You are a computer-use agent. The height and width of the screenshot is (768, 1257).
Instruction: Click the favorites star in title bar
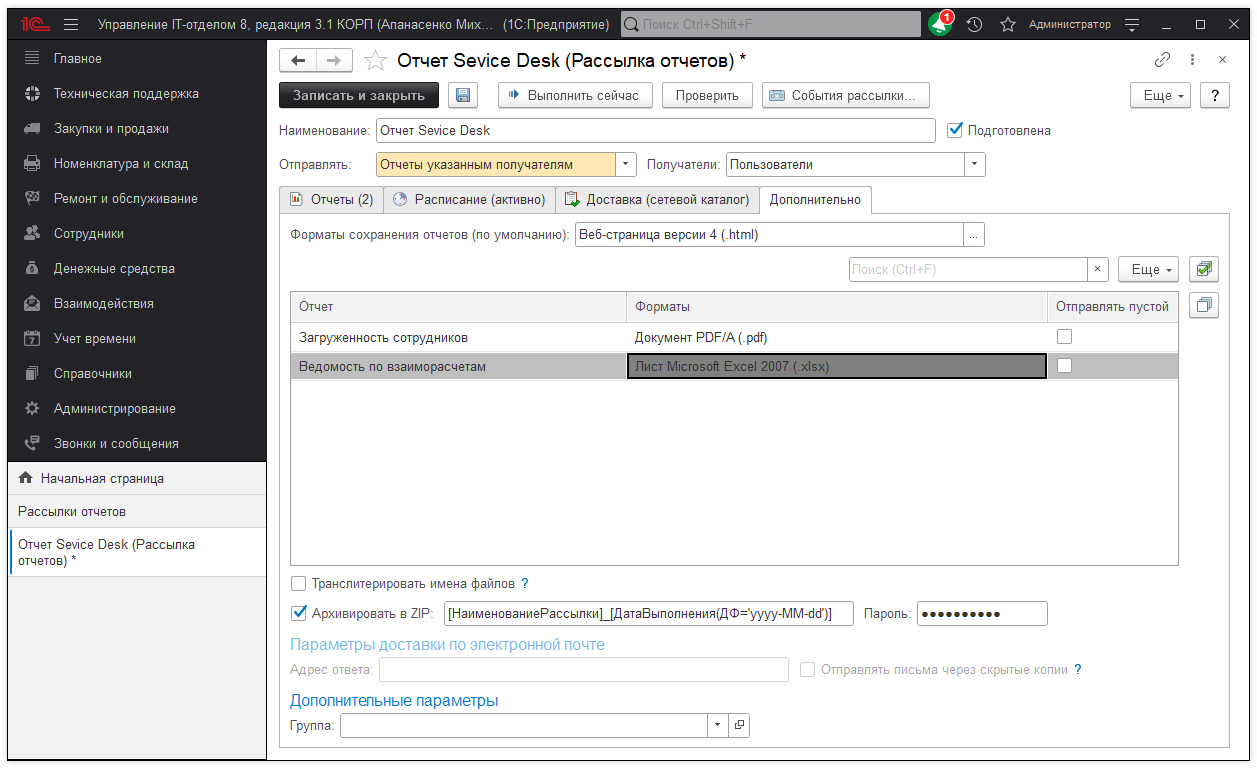1007,24
